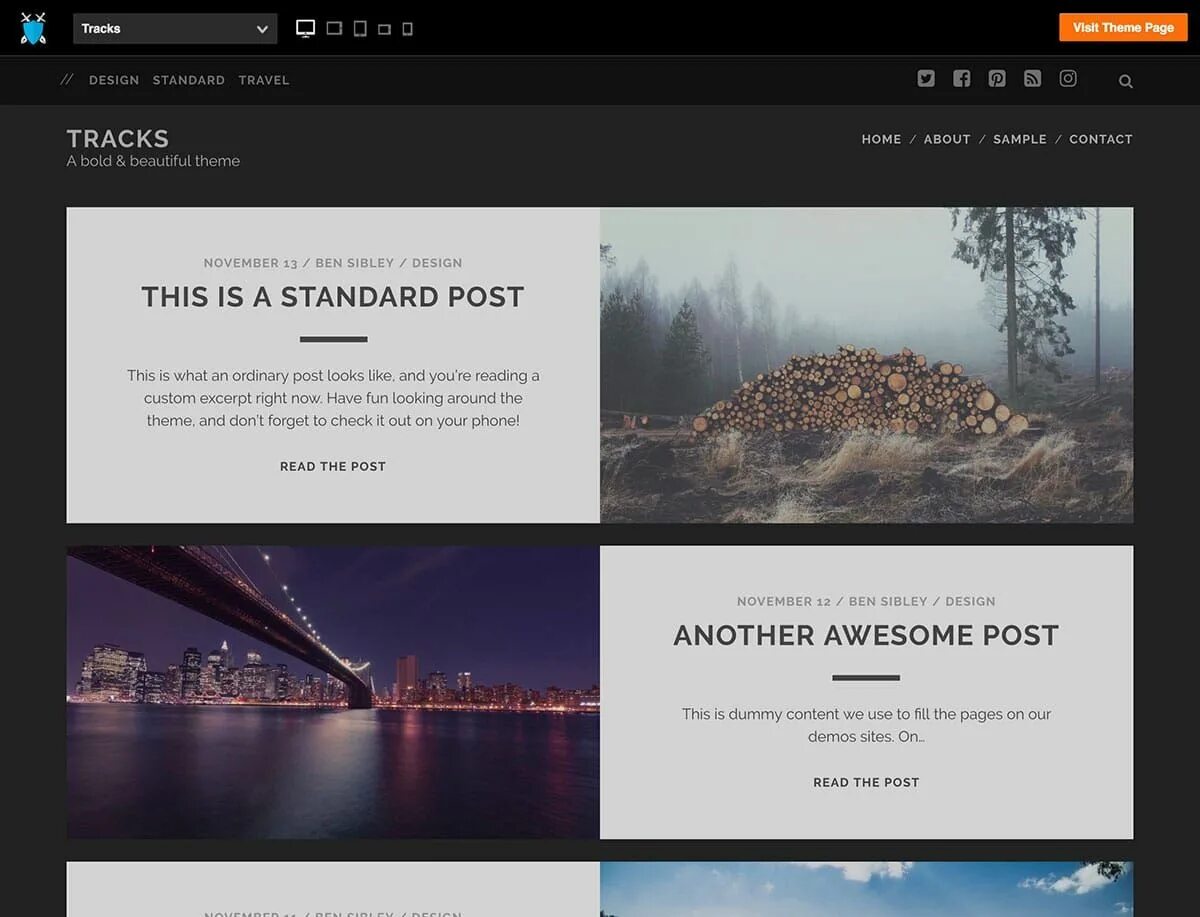This screenshot has height=917, width=1200.
Task: Preview theme on phone portrait view
Action: (x=406, y=27)
